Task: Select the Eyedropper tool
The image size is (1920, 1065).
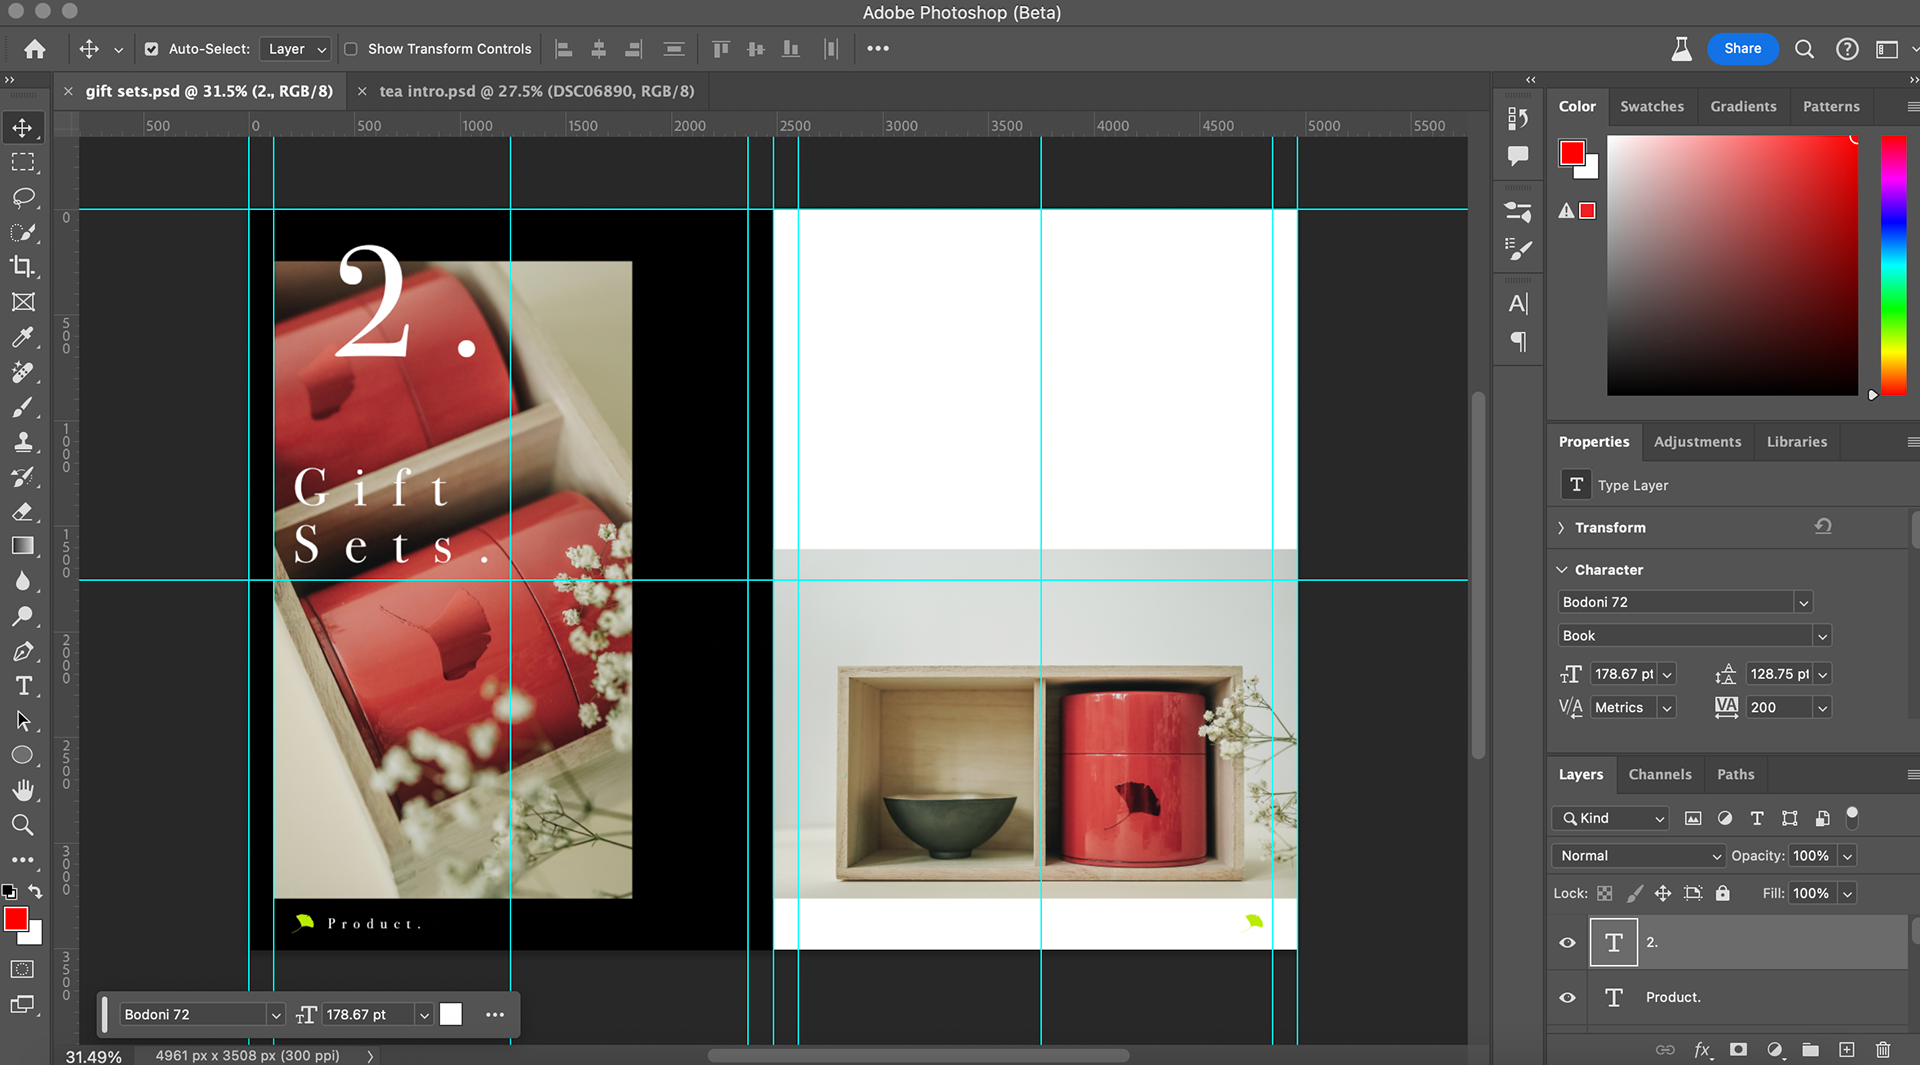Action: coord(23,337)
